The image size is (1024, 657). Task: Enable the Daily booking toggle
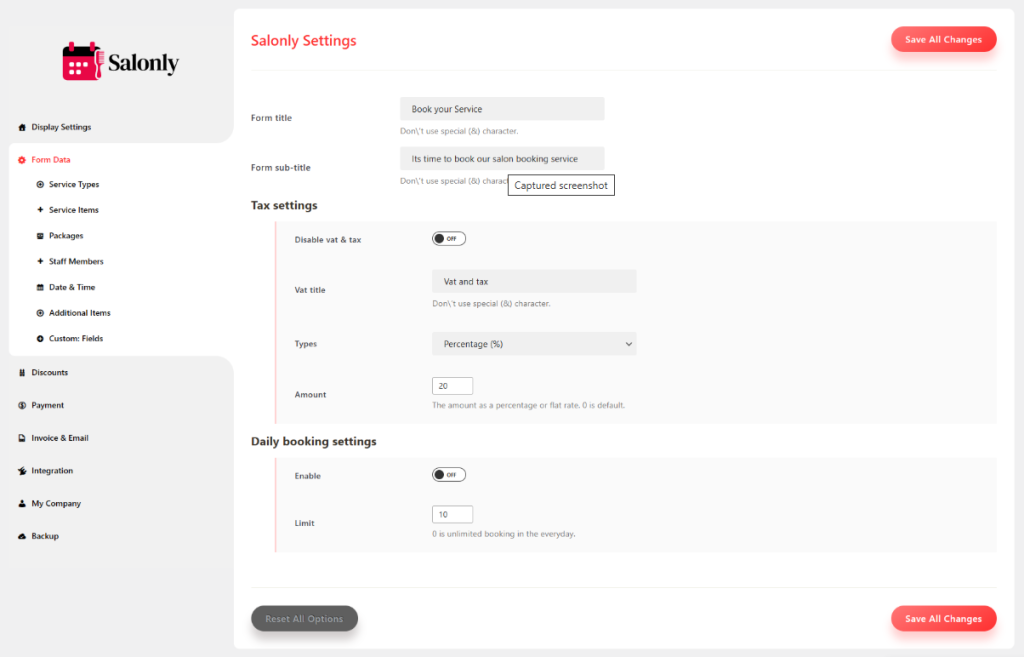[x=449, y=475]
